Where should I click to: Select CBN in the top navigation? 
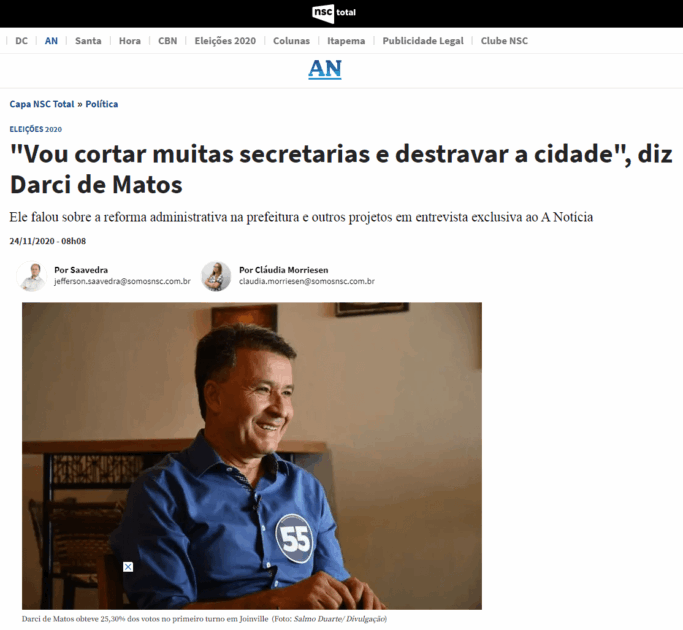(168, 41)
